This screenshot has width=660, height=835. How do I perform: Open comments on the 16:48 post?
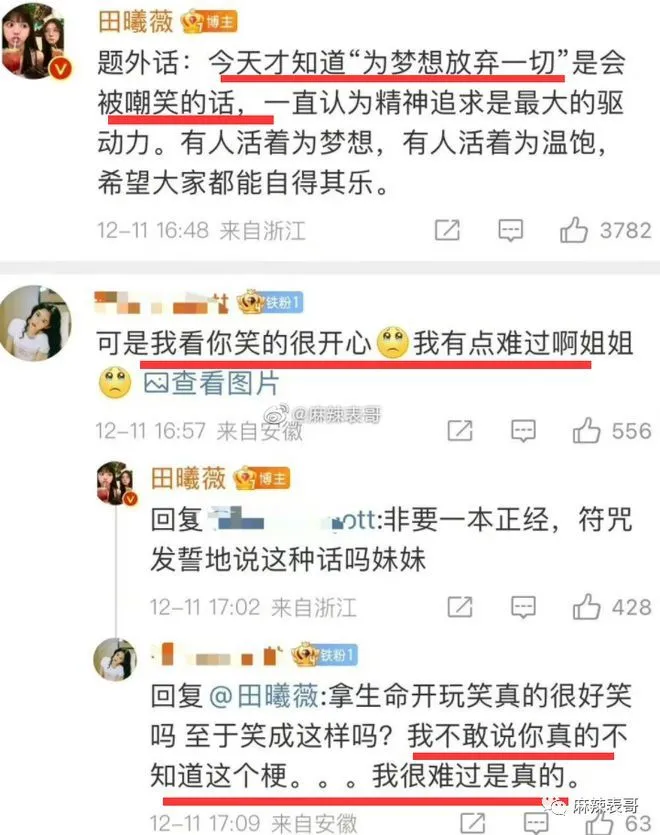510,231
